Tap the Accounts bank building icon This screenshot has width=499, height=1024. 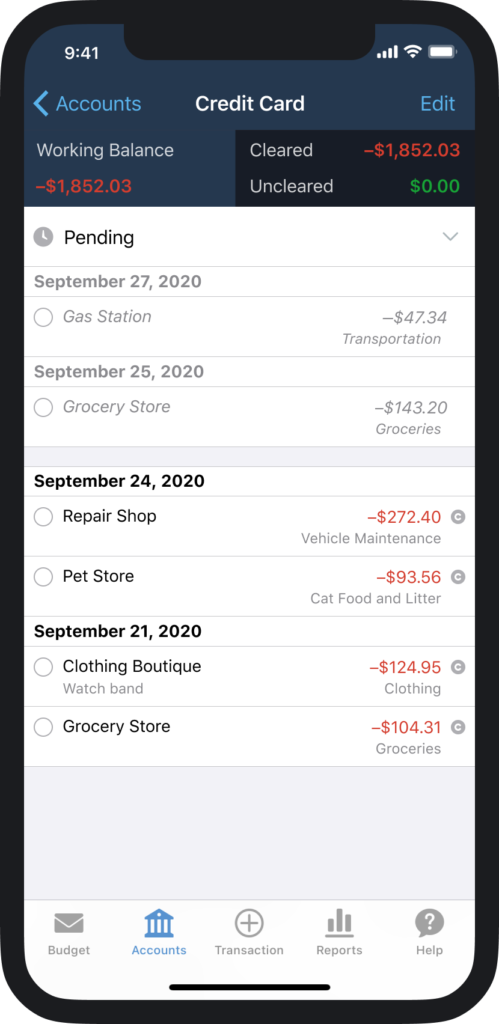159,923
